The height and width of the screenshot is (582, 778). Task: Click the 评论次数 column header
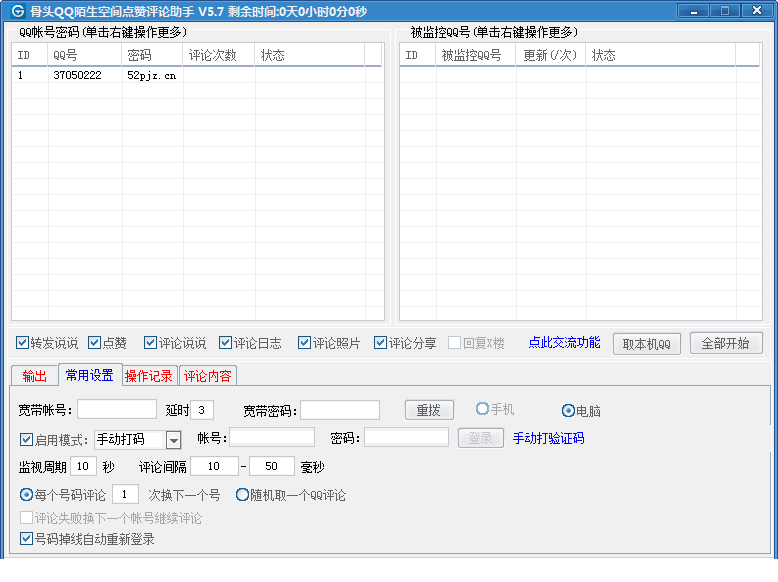(x=219, y=55)
